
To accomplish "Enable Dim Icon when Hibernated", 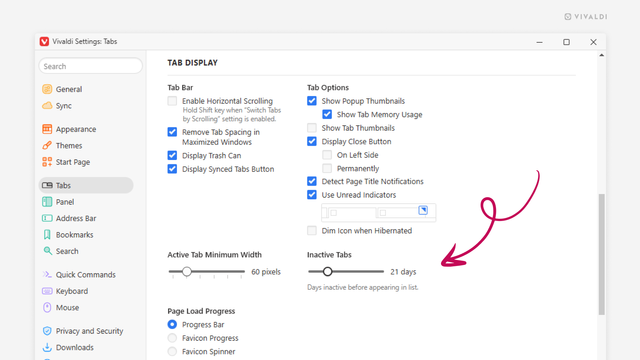I will 312,231.
